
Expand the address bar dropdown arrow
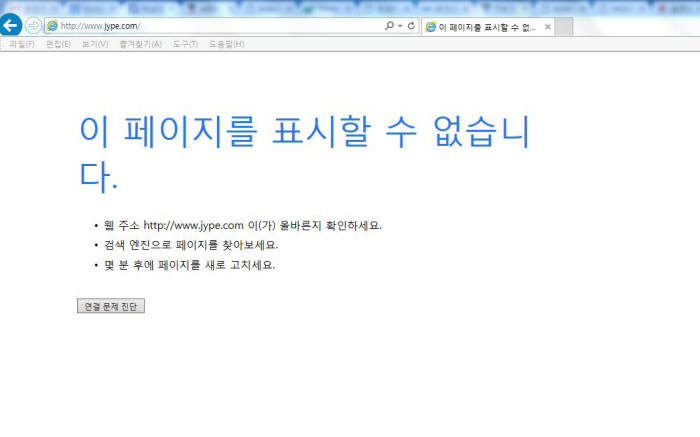click(x=400, y=26)
